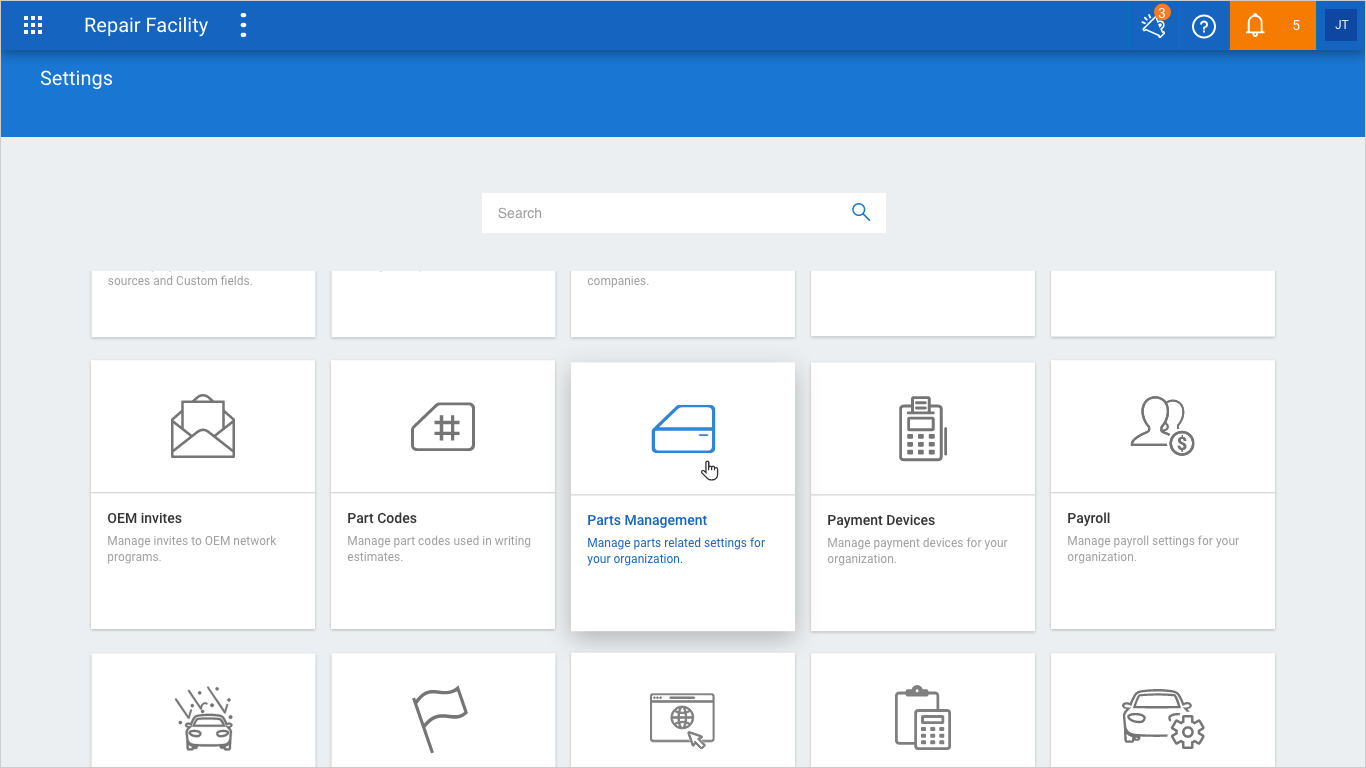Image resolution: width=1366 pixels, height=768 pixels.
Task: Open the web browser globe icon tile
Action: (x=683, y=720)
